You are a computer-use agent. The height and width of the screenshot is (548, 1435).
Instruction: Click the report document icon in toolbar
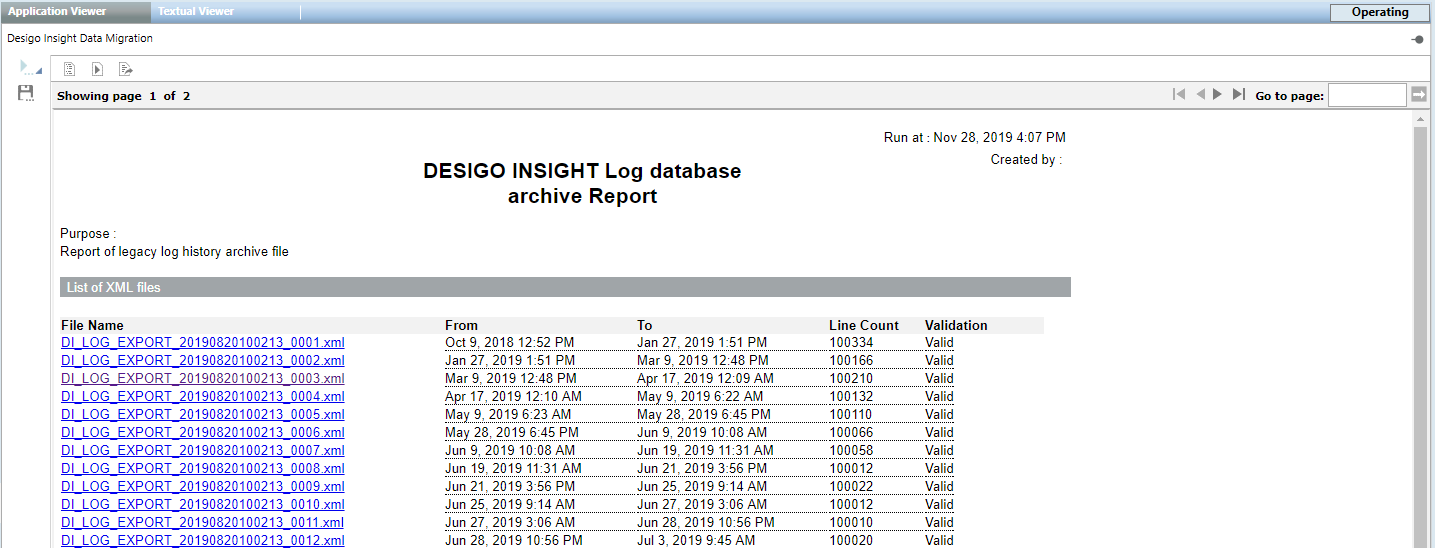[x=70, y=69]
